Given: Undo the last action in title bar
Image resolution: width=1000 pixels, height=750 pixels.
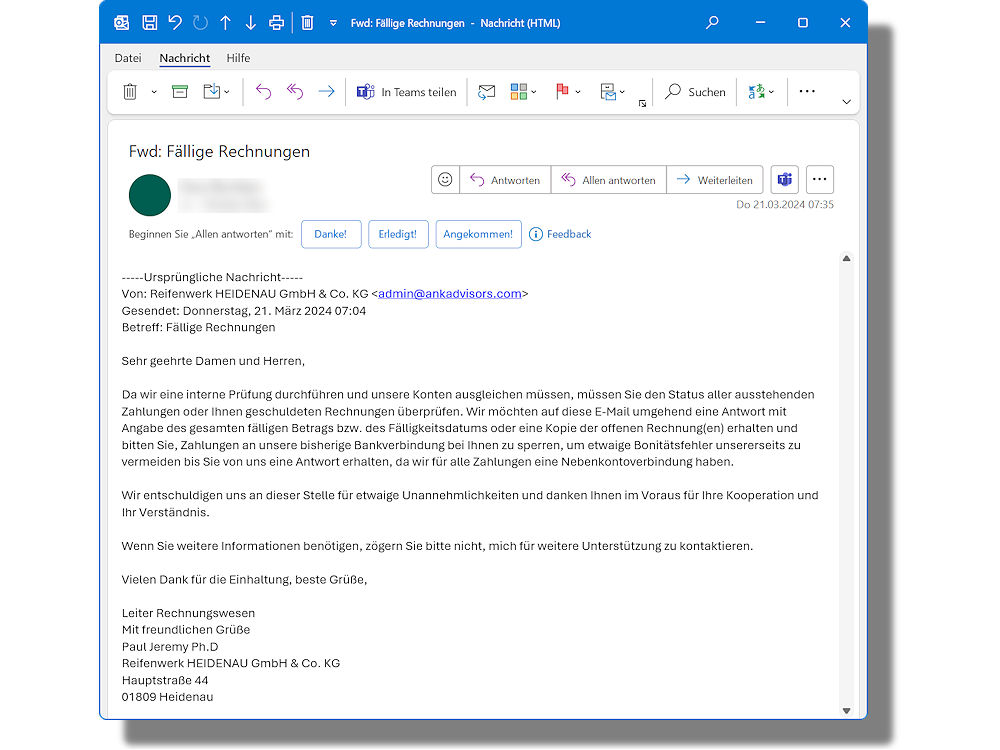Looking at the screenshot, I should (x=175, y=23).
